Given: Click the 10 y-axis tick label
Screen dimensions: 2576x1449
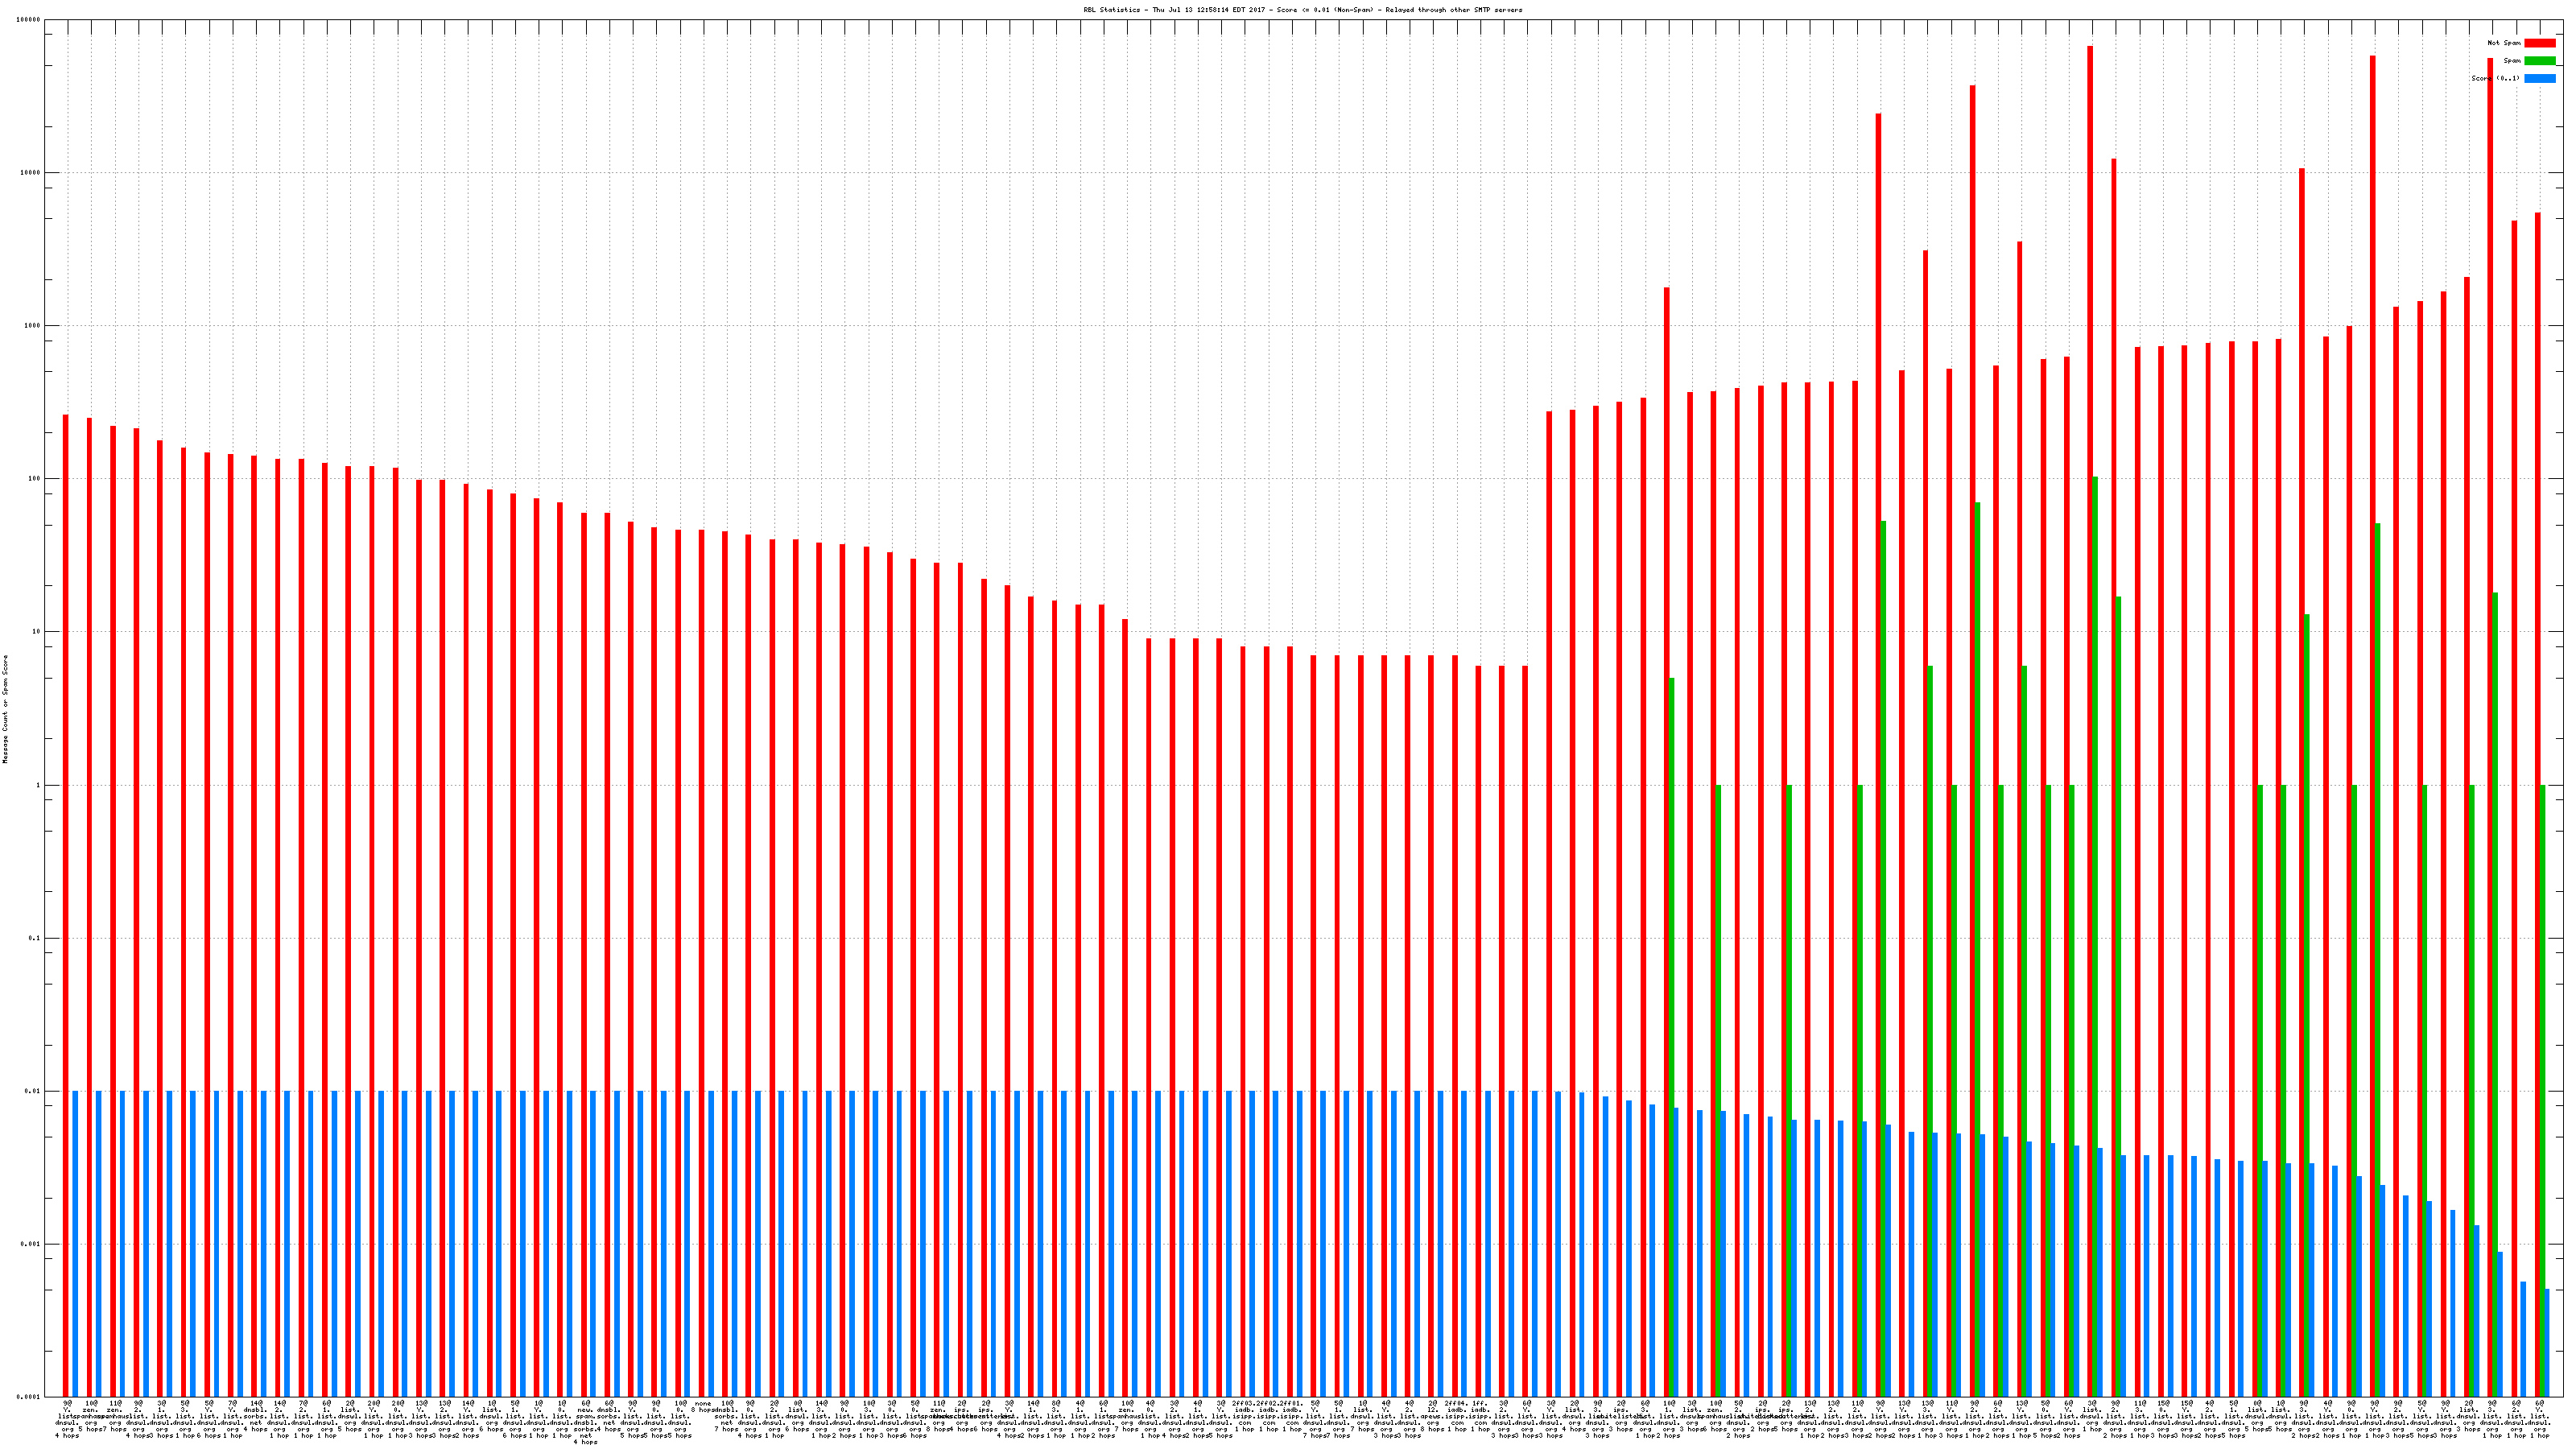Looking at the screenshot, I should coord(37,632).
